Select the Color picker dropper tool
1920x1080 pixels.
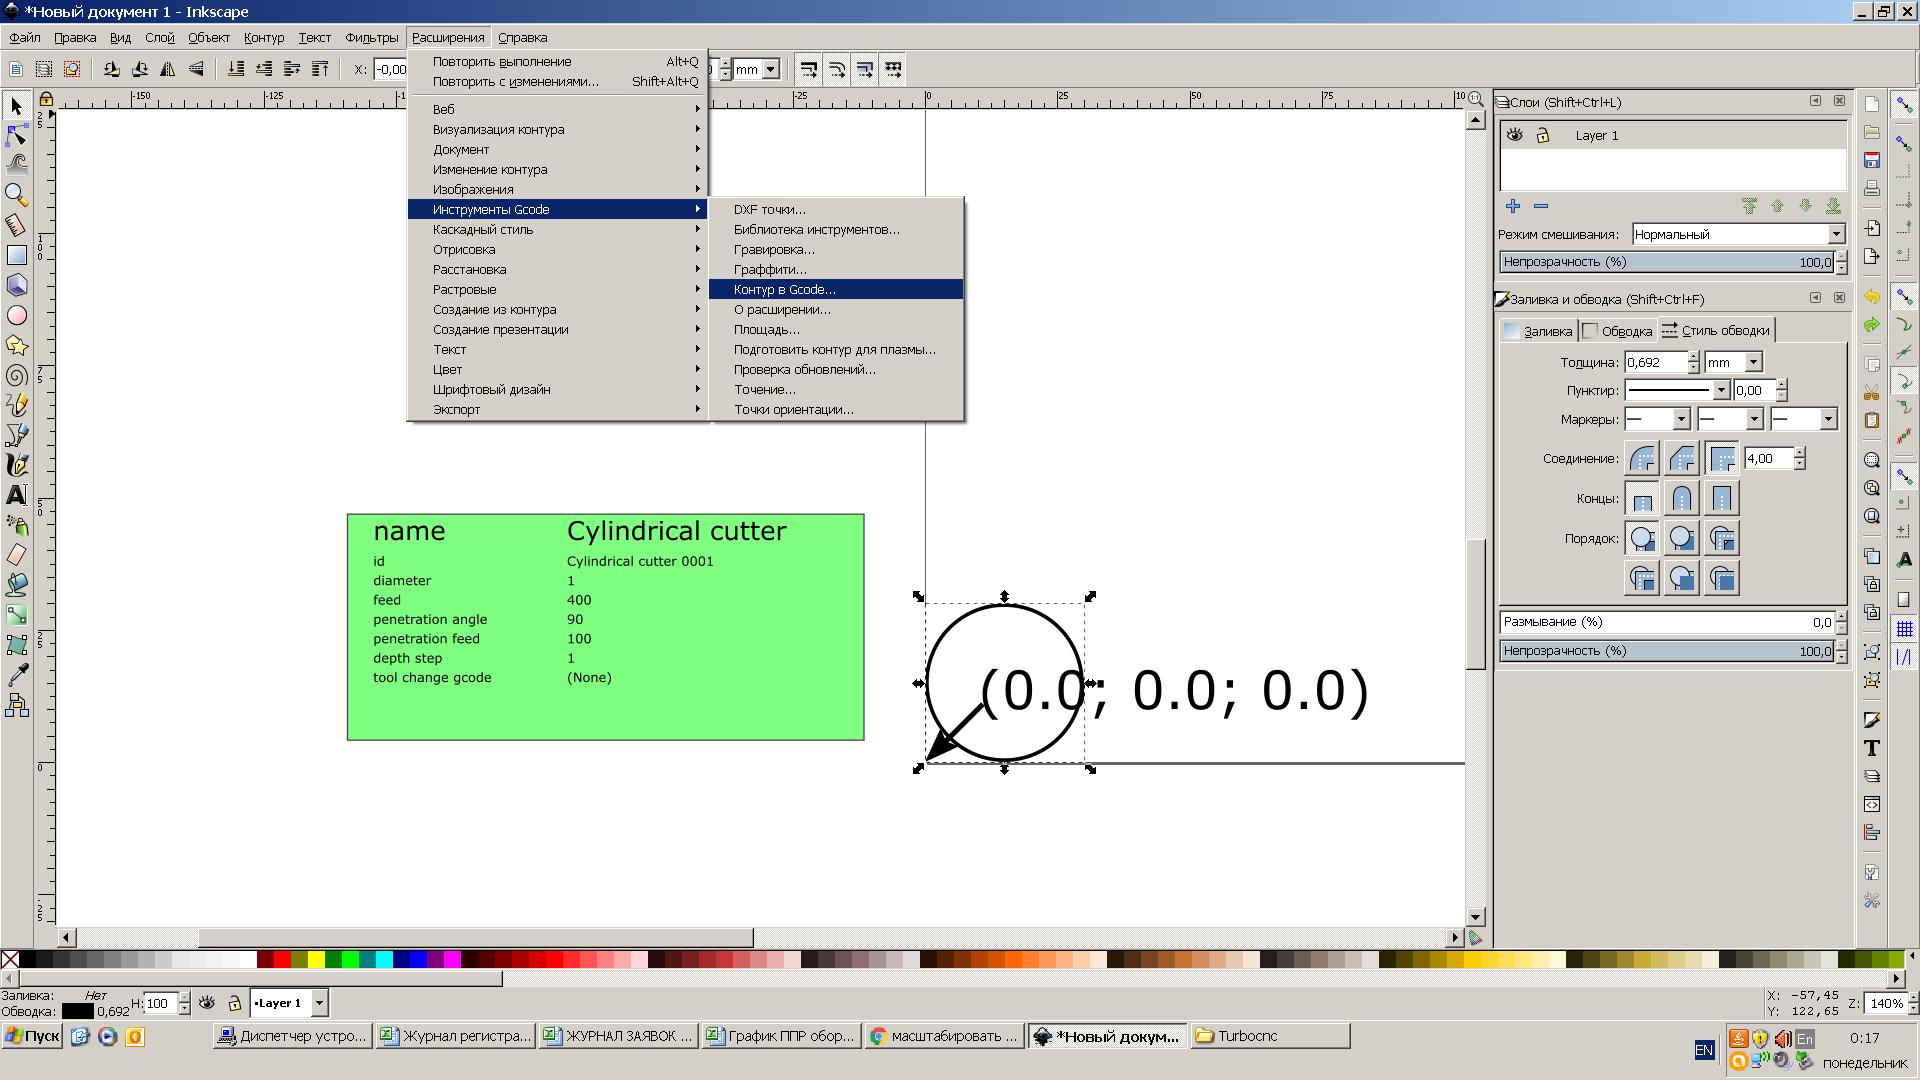coord(16,676)
